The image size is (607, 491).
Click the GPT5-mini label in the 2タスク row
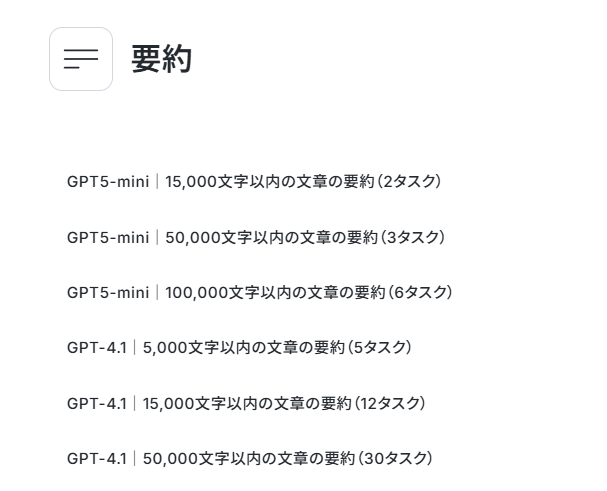click(108, 182)
